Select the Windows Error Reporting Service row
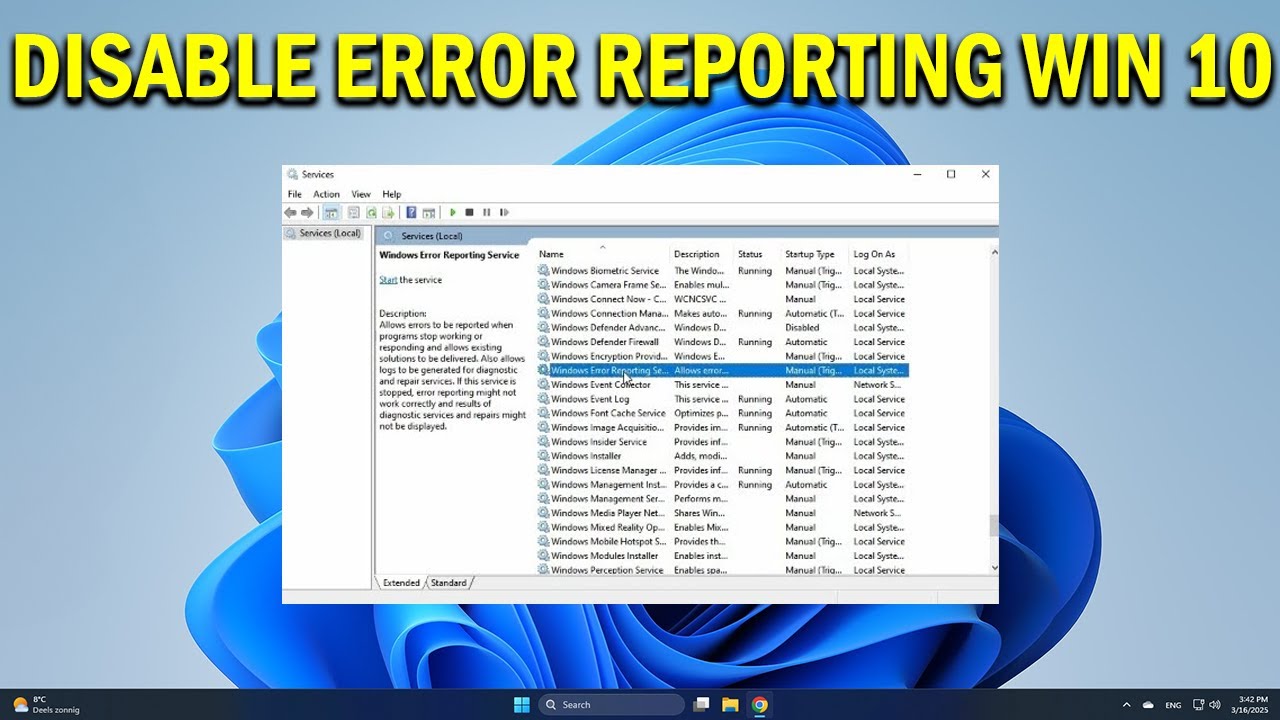This screenshot has height=720, width=1280. (x=722, y=370)
